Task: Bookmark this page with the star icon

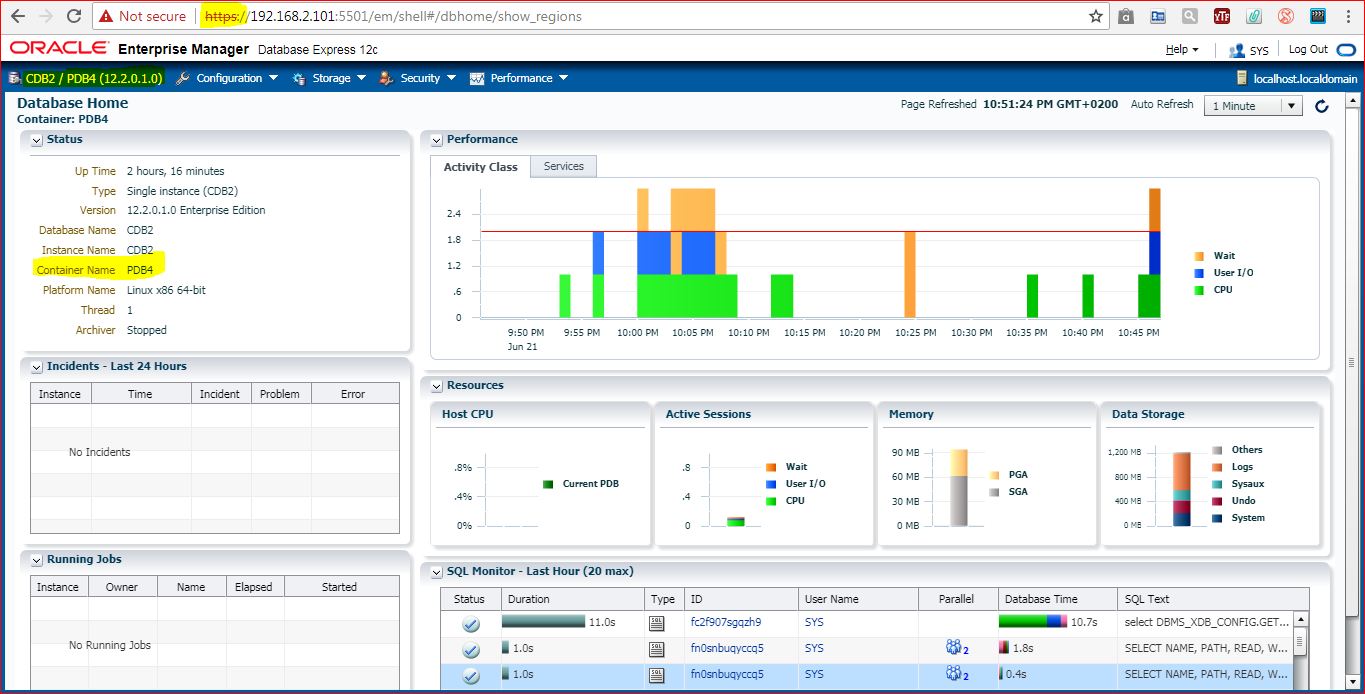Action: (x=1096, y=16)
